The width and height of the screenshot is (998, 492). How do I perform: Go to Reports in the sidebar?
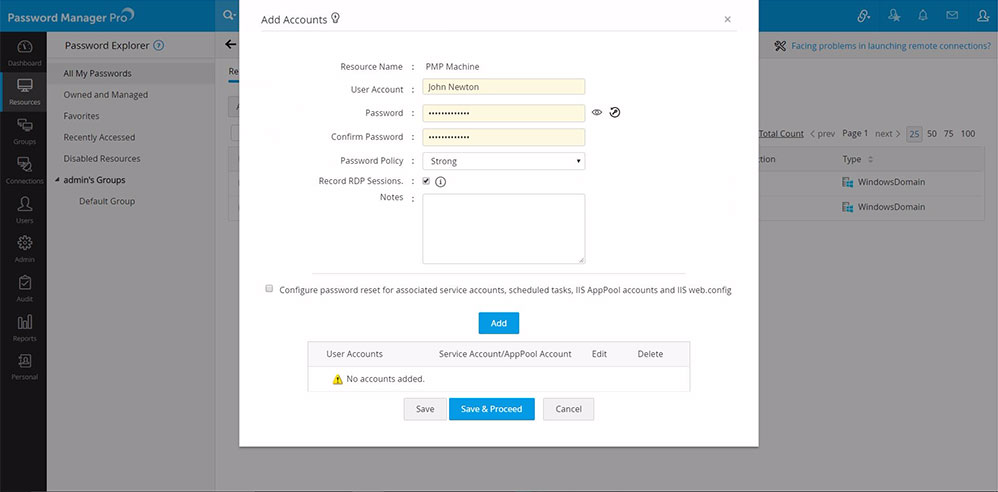[24, 327]
